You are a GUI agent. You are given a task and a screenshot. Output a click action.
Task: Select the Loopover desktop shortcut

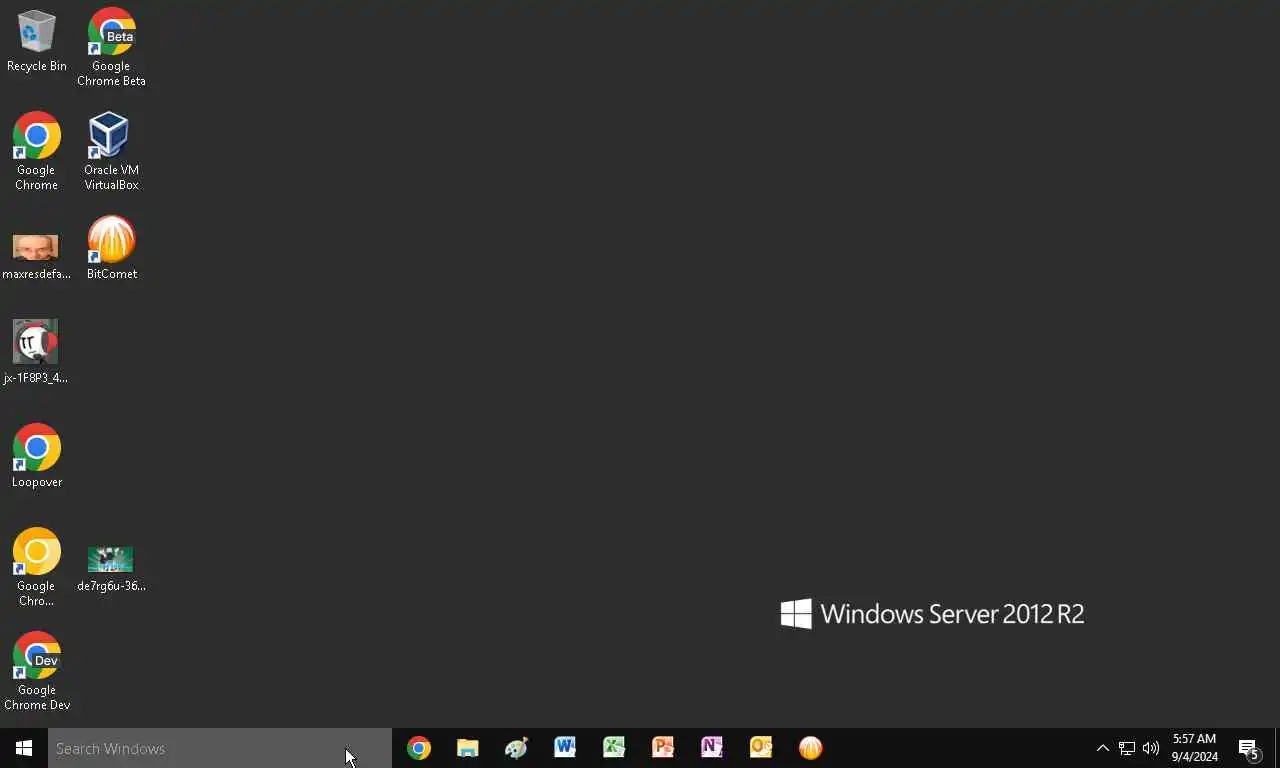pyautogui.click(x=36, y=456)
